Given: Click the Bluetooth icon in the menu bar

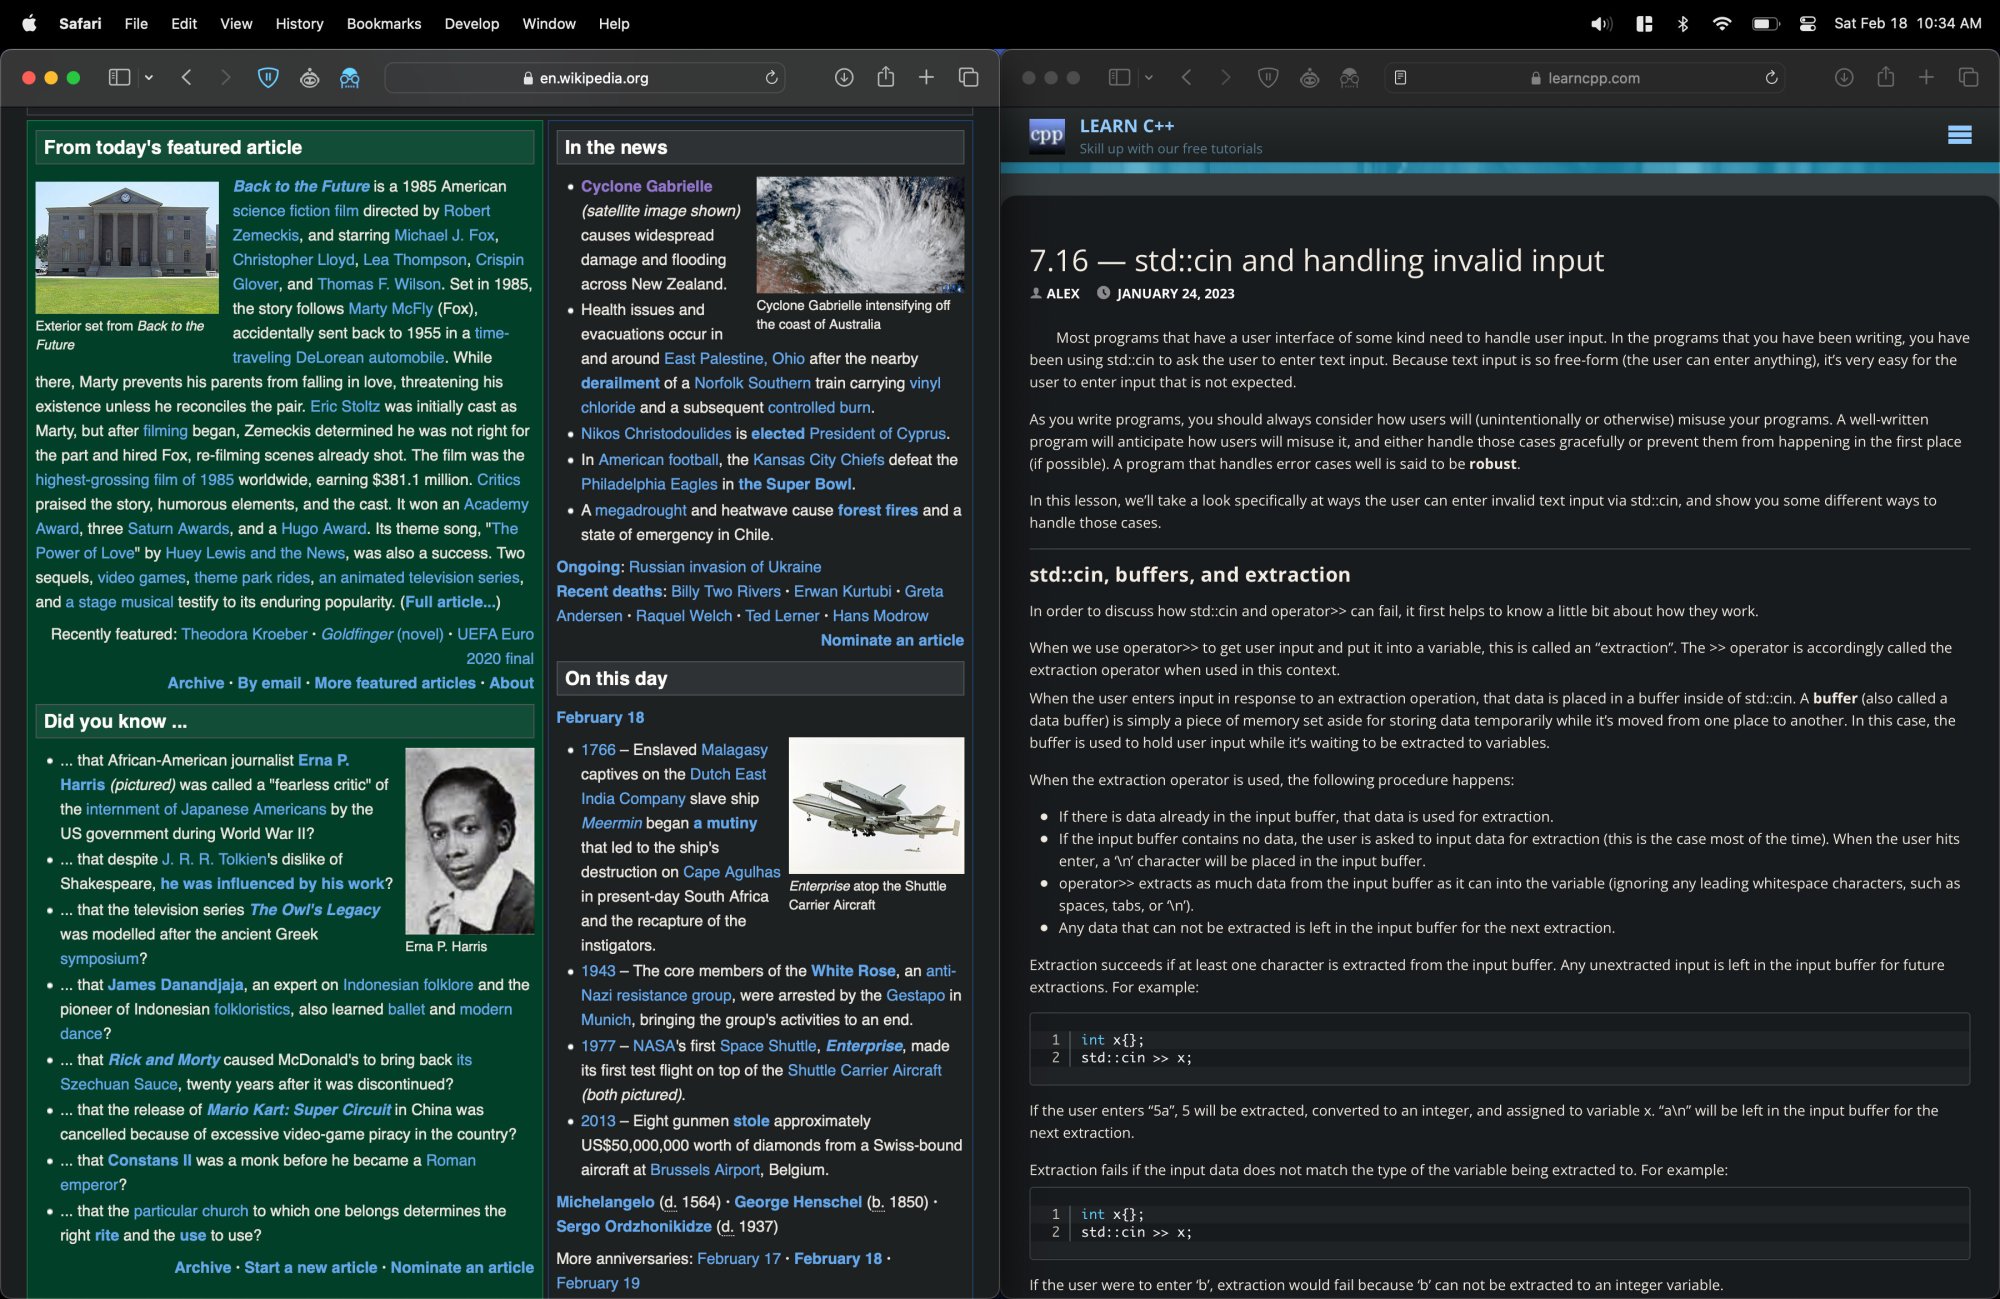Looking at the screenshot, I should [x=1682, y=23].
